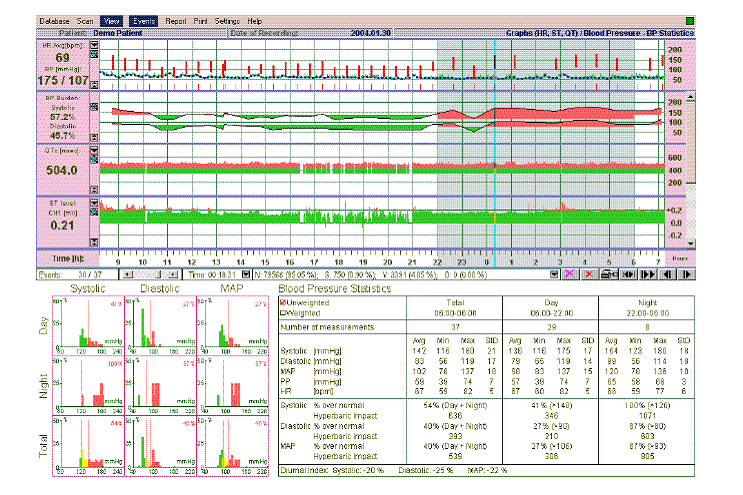Open the Database menu
This screenshot has height=495, width=743.
coord(52,20)
